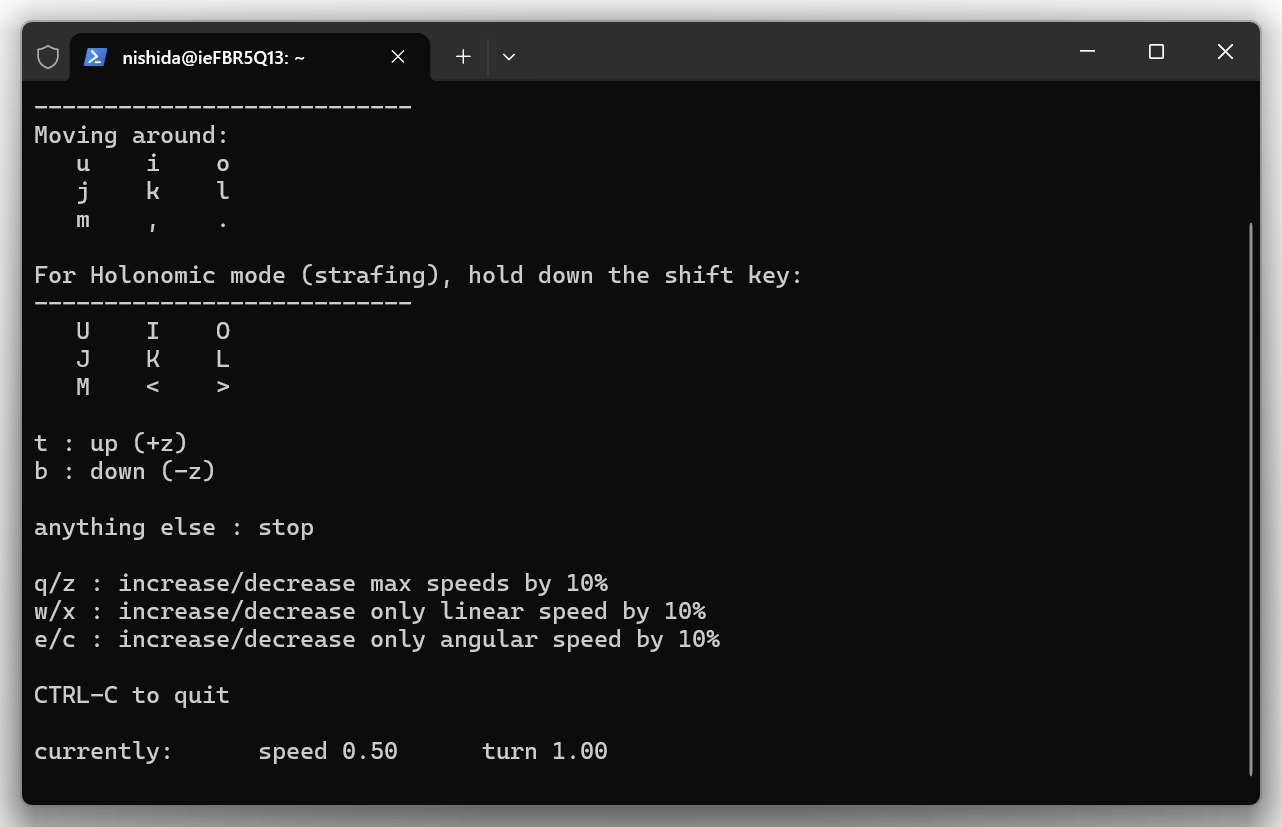Click the "e/c" angular speed line

pyautogui.click(x=377, y=639)
